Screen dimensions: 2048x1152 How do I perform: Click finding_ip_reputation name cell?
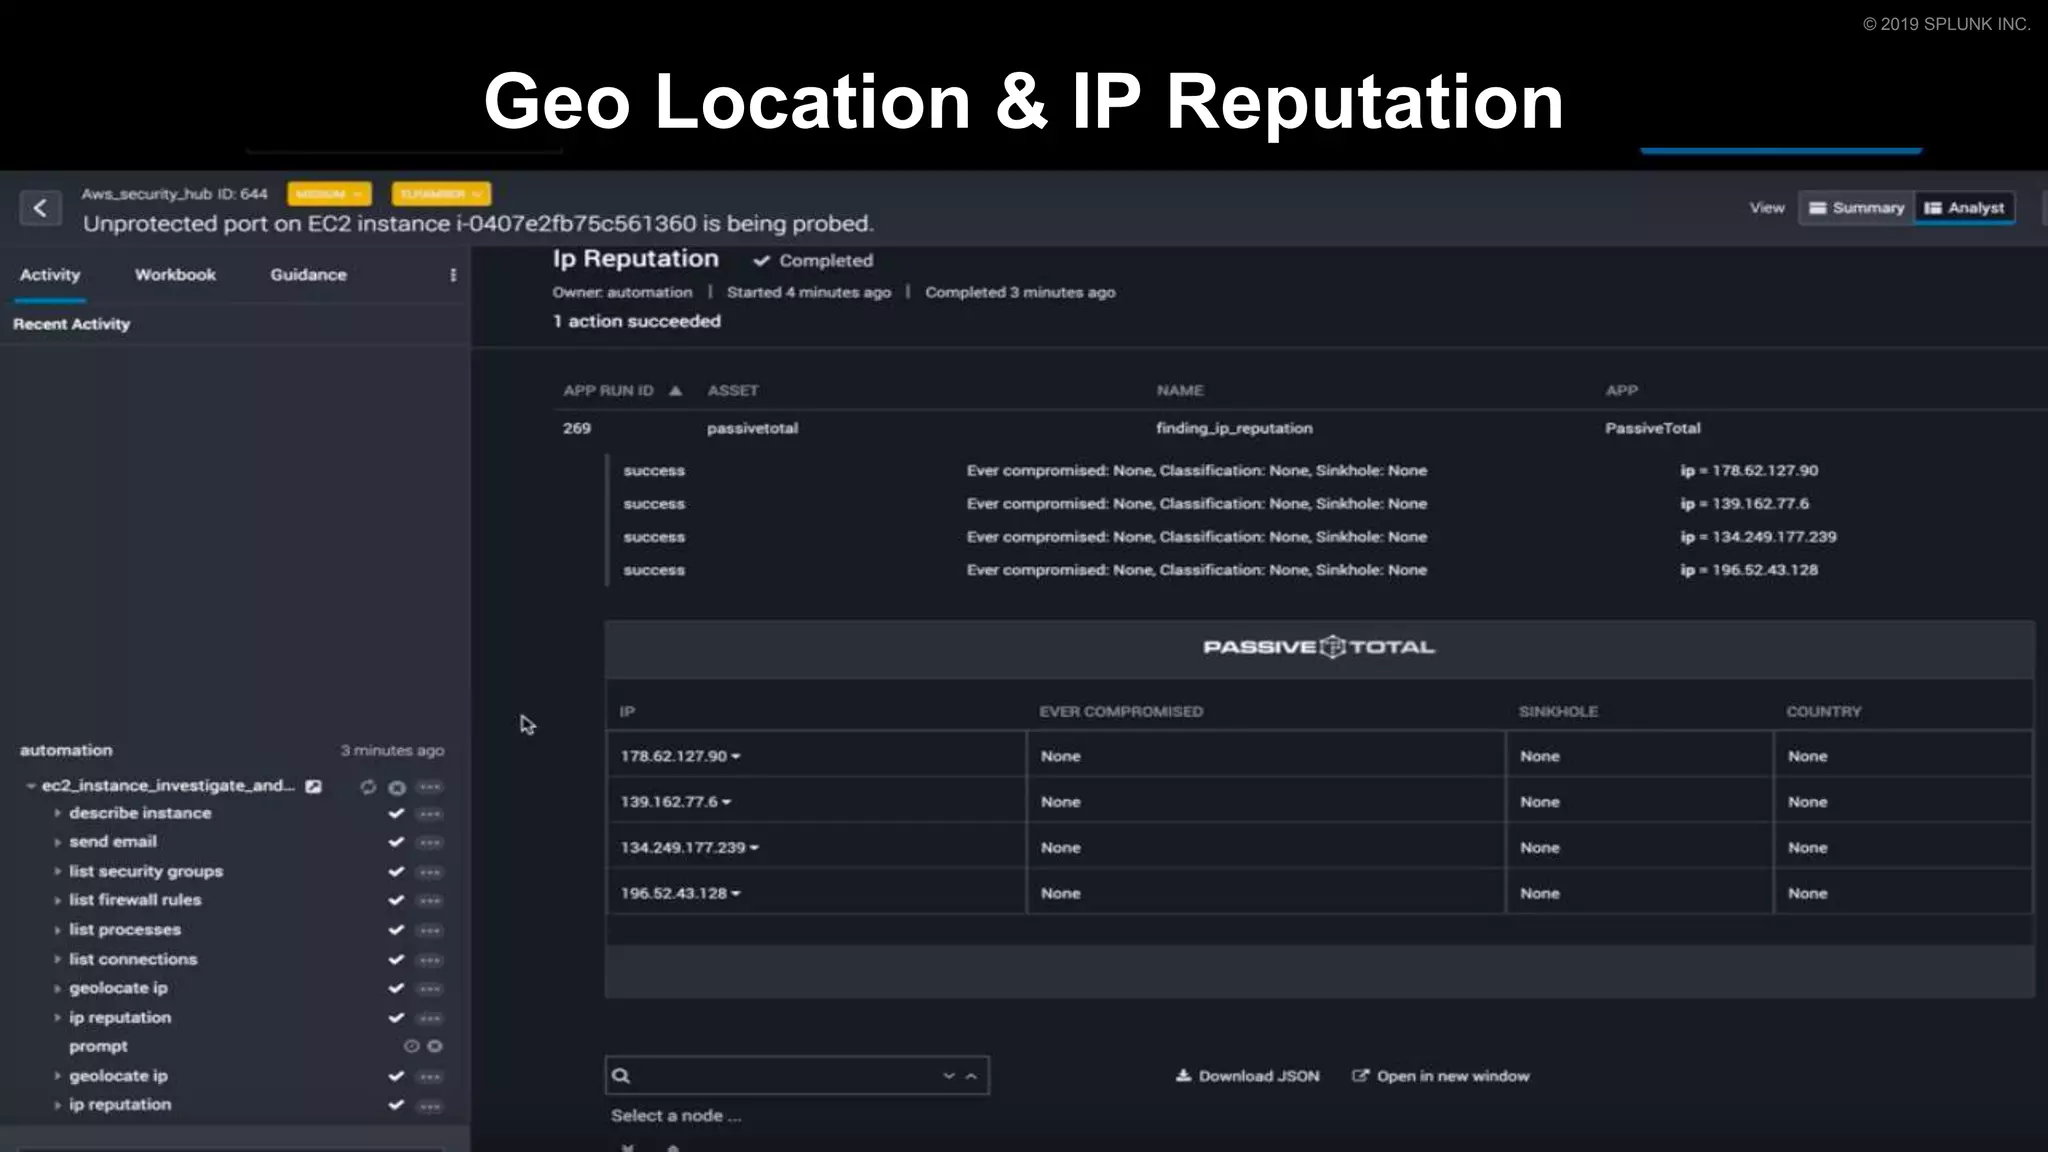1234,428
